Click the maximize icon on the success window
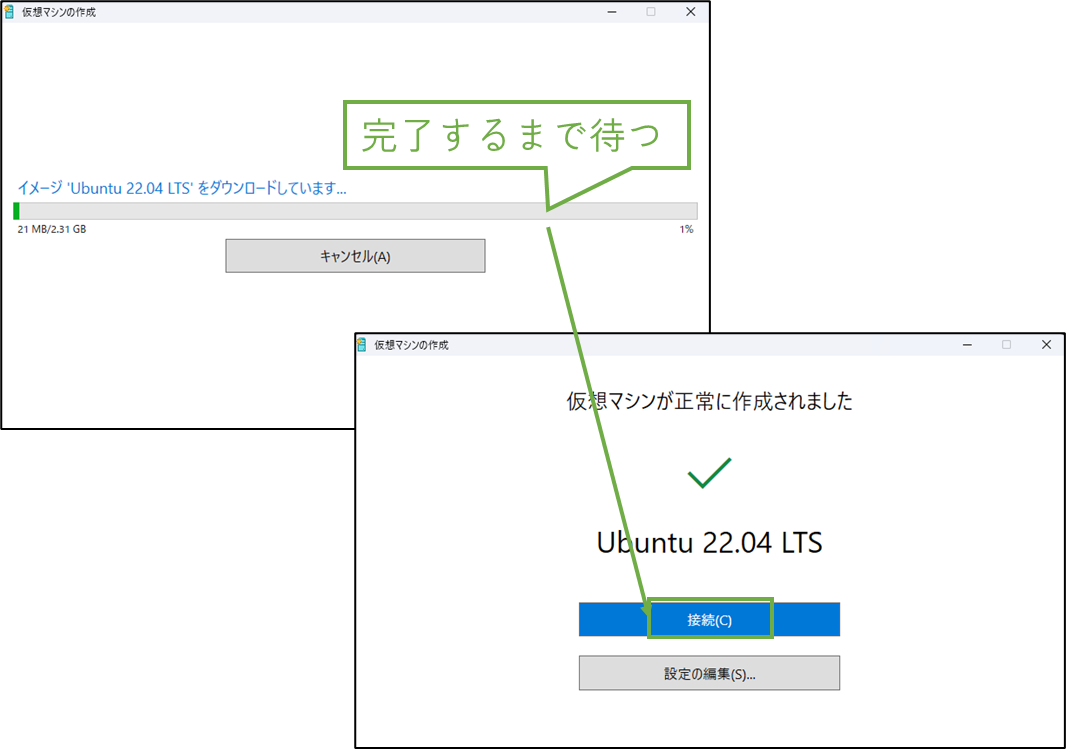The width and height of the screenshot is (1066, 749). point(1006,344)
